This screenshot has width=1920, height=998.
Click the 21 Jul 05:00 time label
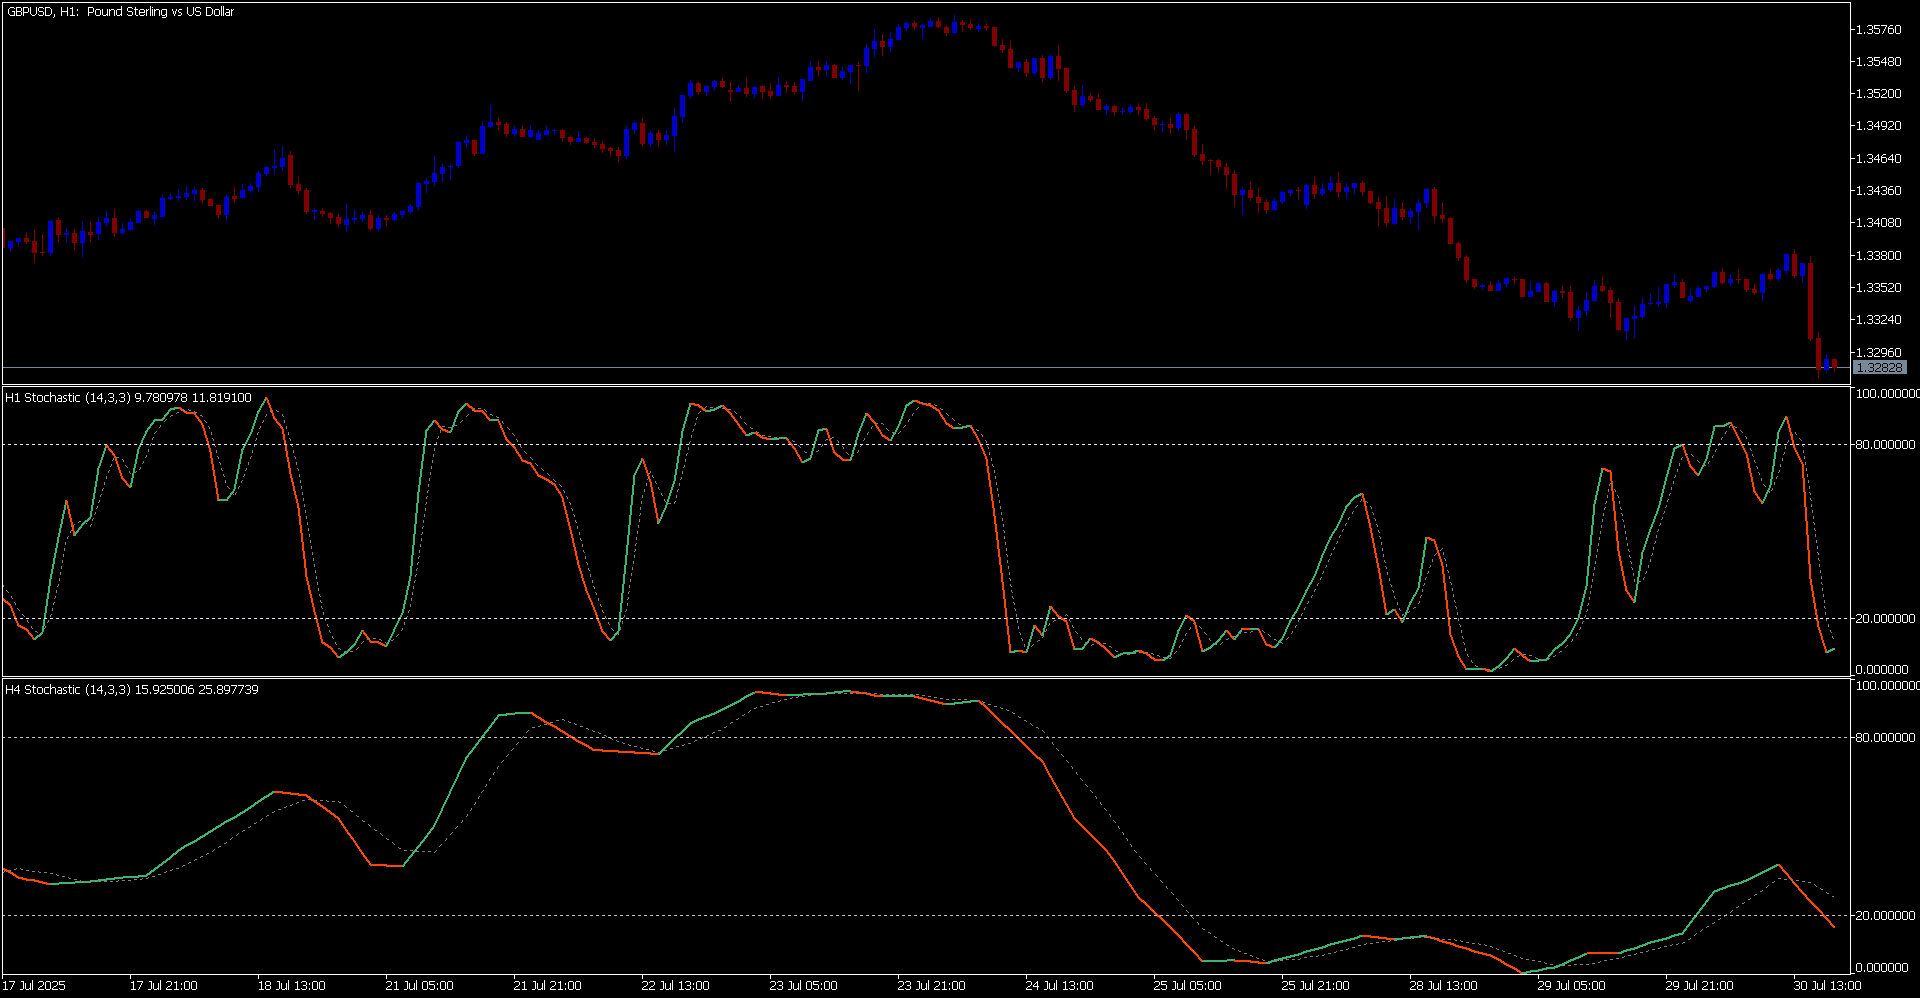(420, 986)
